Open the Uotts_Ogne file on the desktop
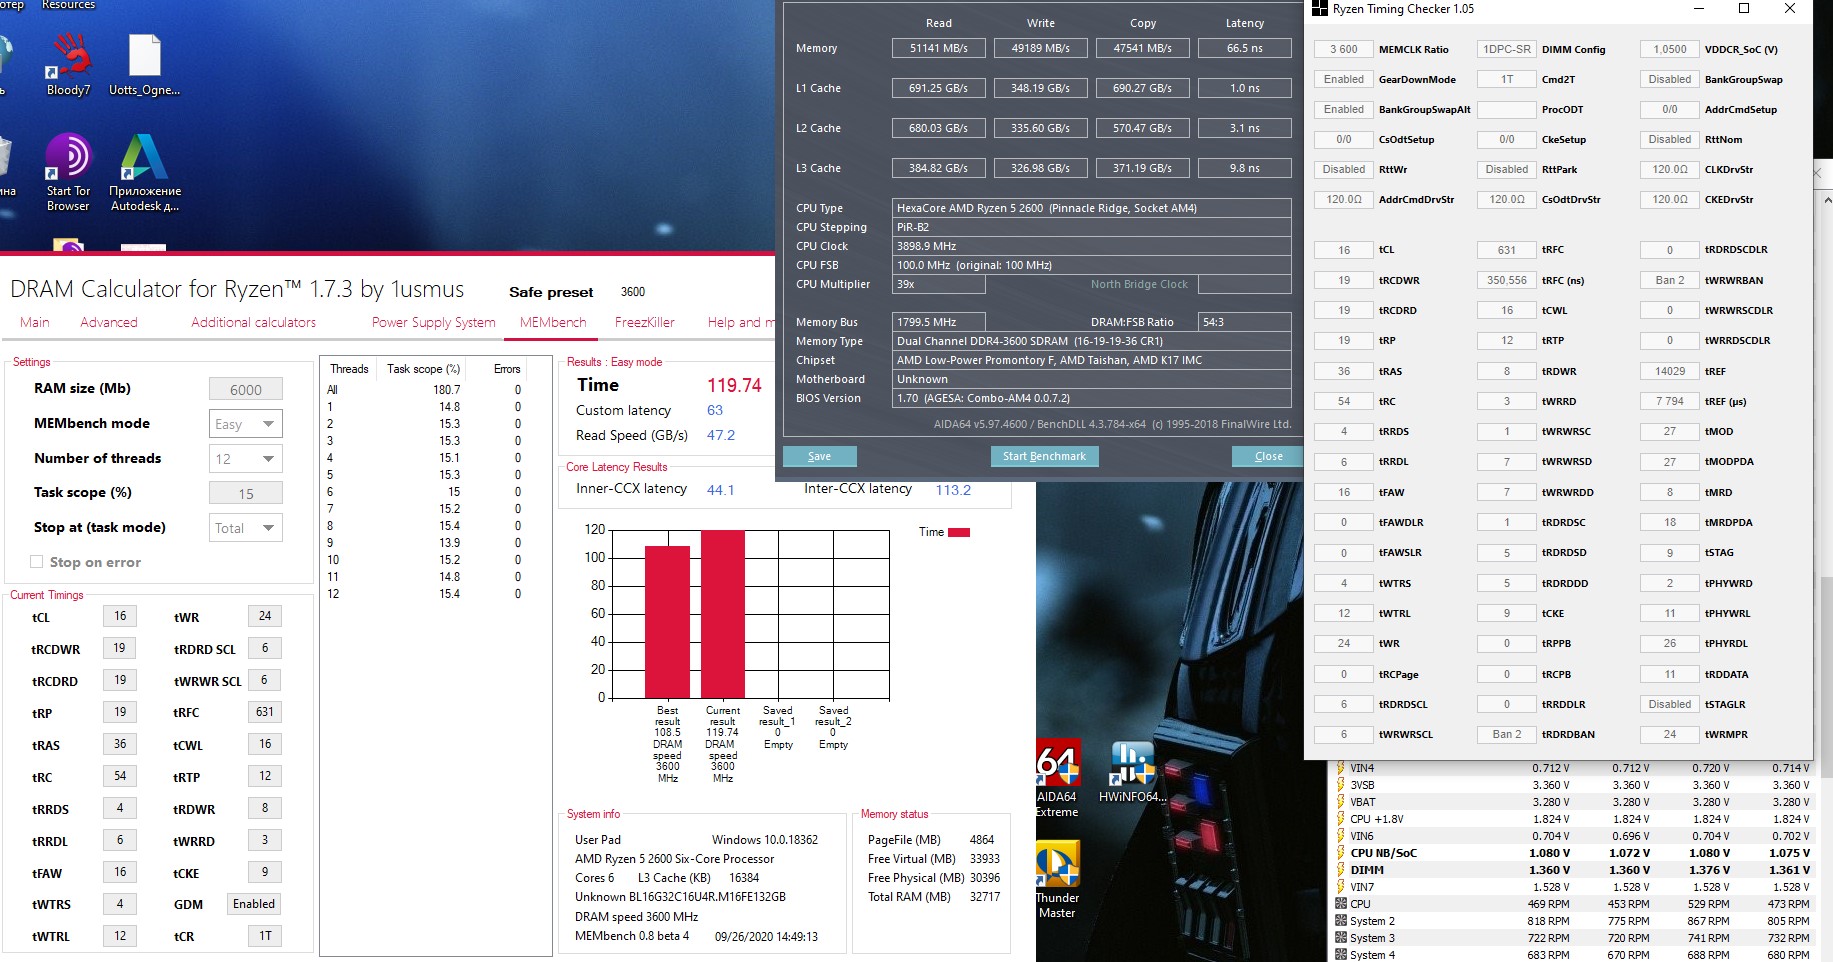1833x962 pixels. point(144,65)
